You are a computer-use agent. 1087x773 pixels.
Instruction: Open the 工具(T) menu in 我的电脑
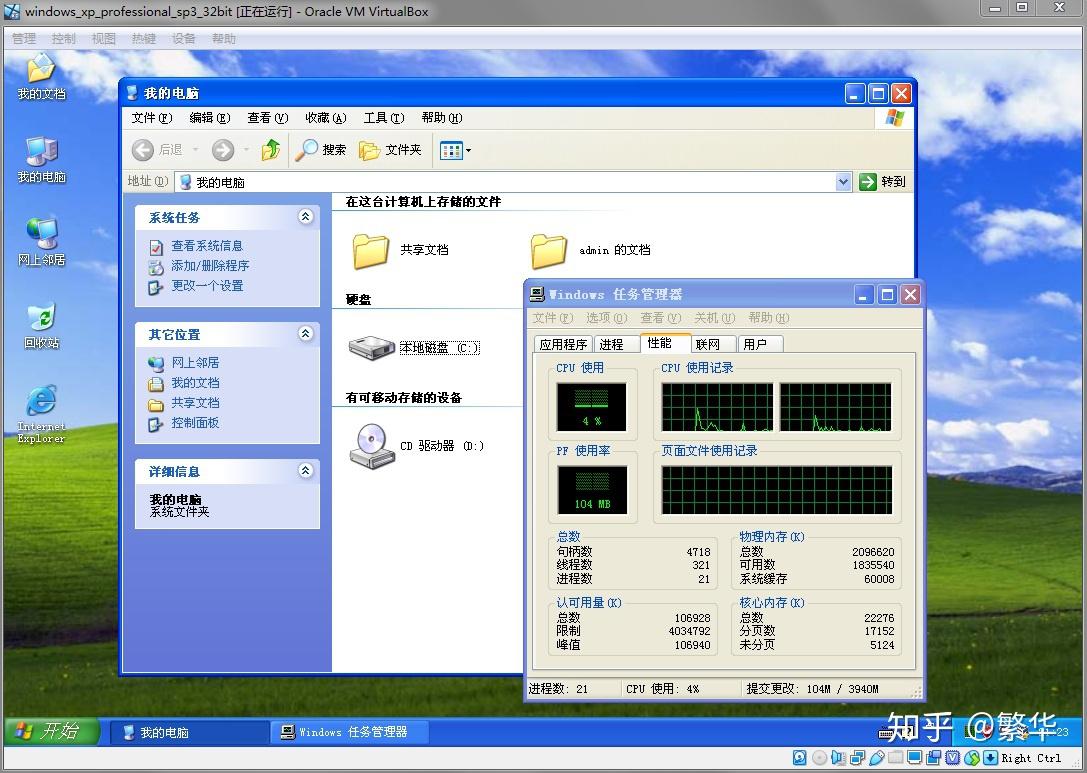[383, 118]
